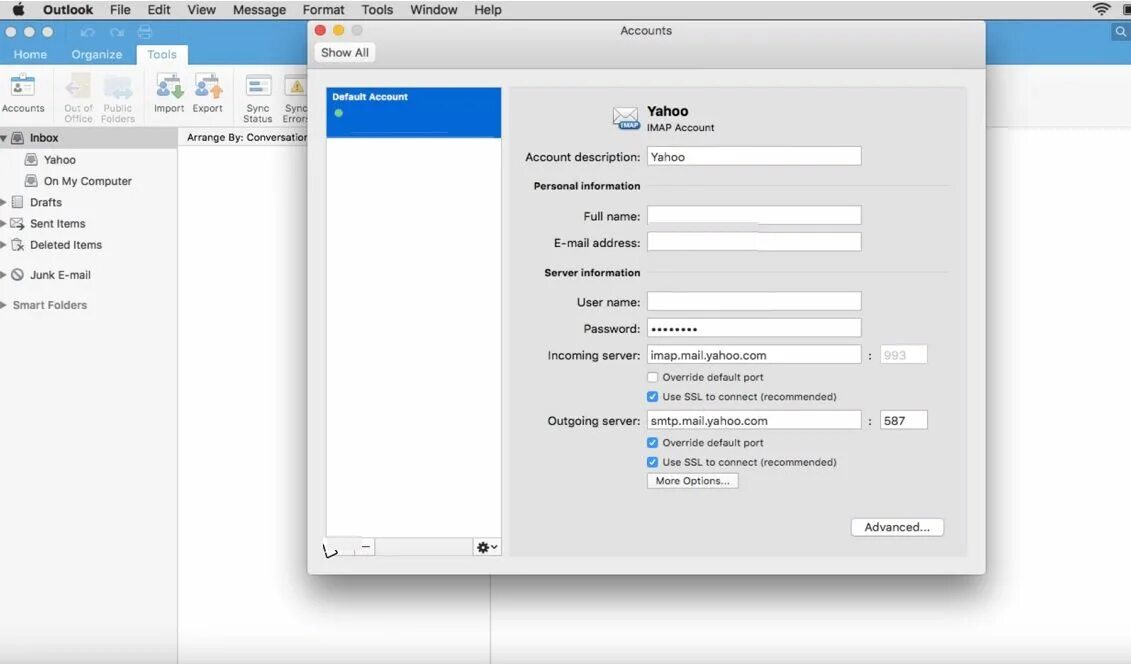
Task: Select the Deleted Items folder
Action: pyautogui.click(x=66, y=245)
